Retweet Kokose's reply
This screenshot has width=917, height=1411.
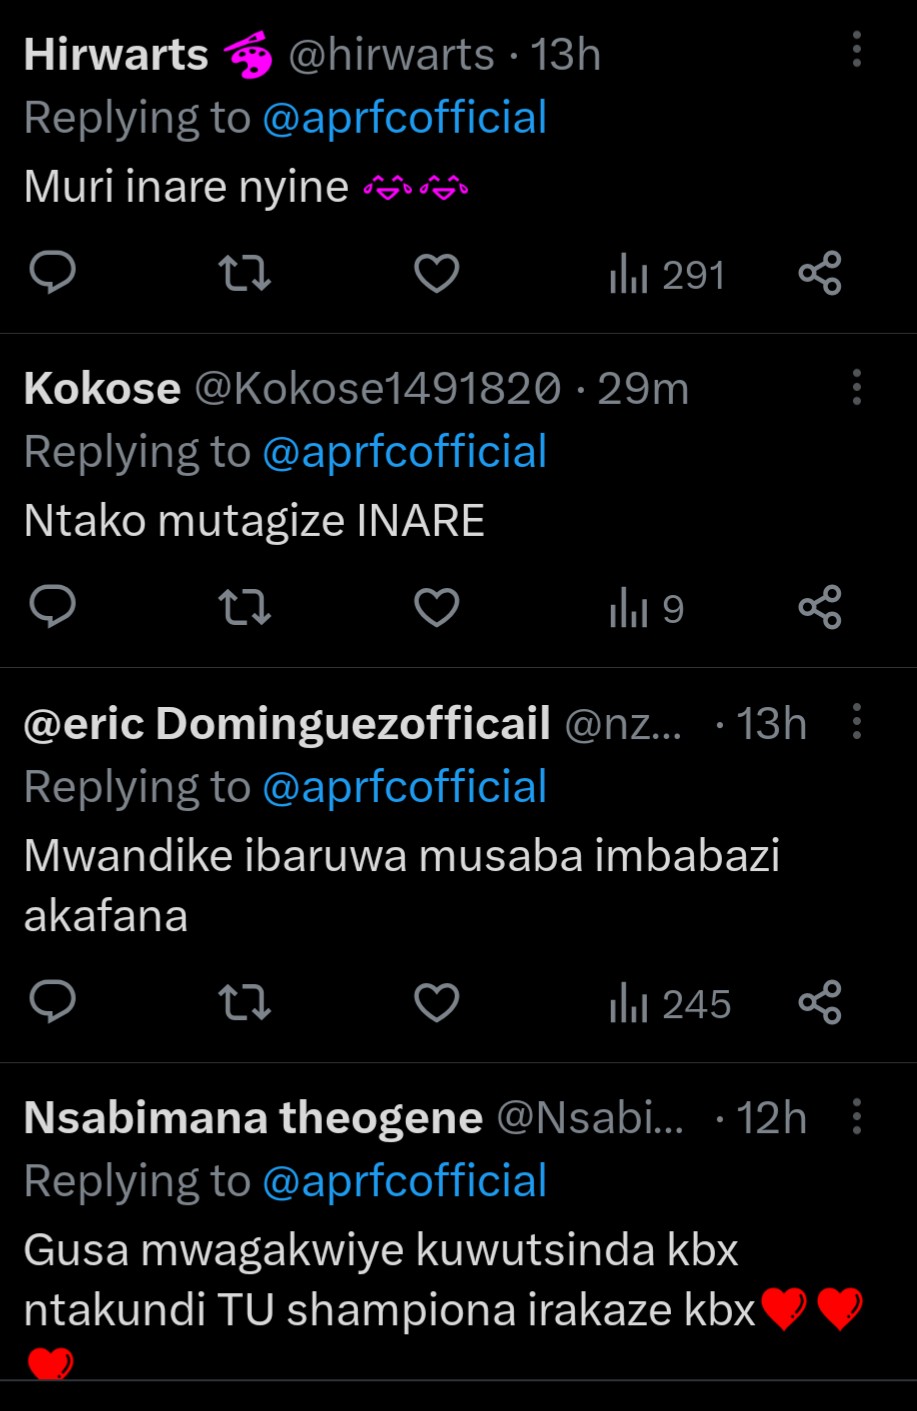[244, 607]
